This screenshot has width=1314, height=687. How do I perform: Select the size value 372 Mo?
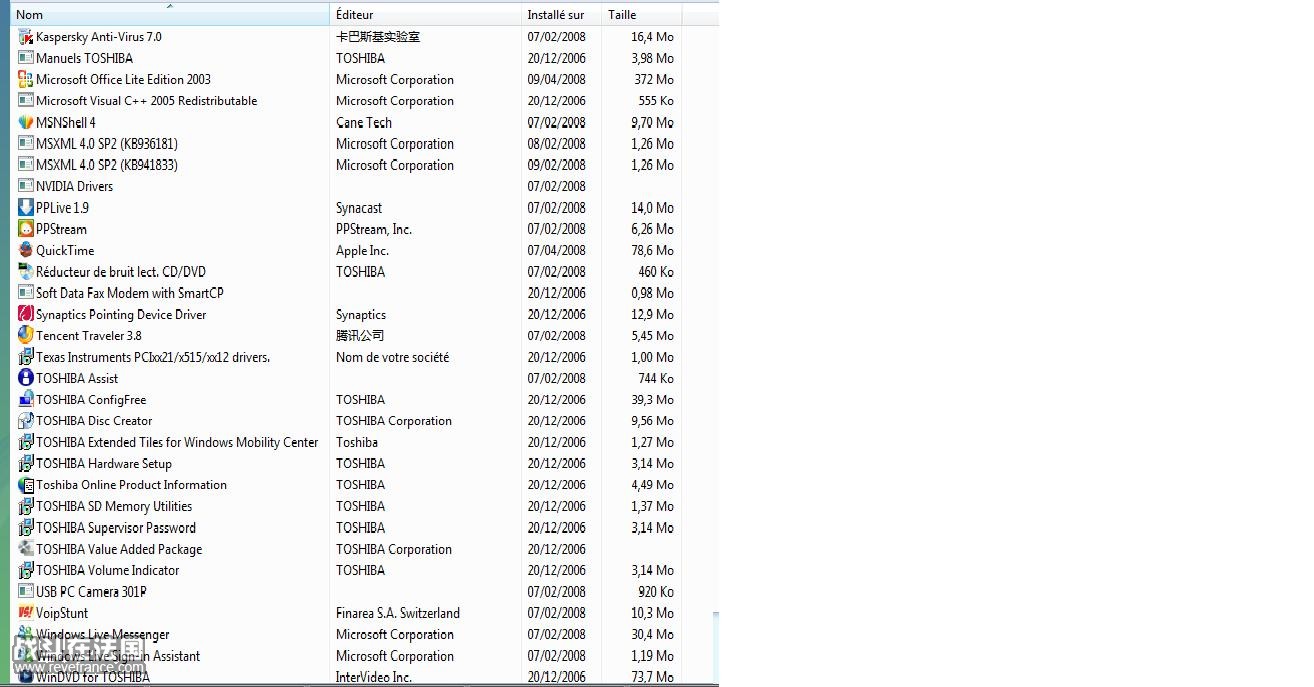654,80
